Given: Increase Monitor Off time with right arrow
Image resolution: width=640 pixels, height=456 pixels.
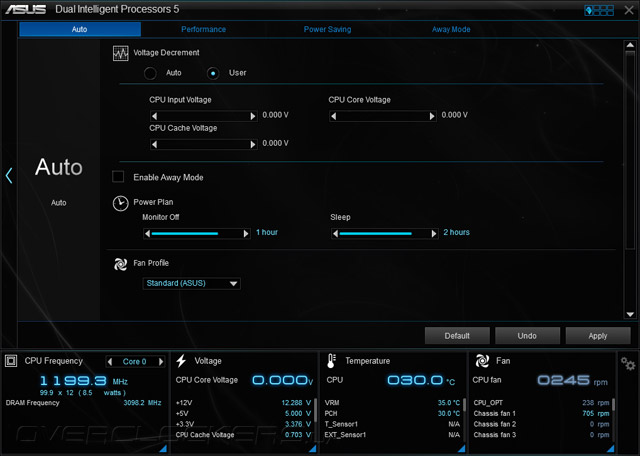Looking at the screenshot, I should click(246, 234).
